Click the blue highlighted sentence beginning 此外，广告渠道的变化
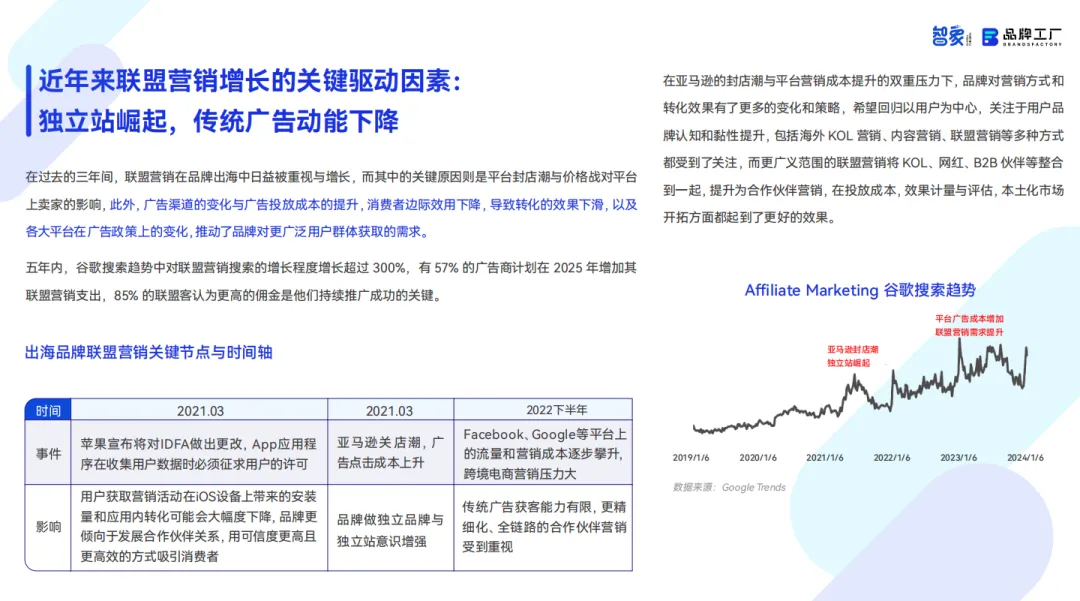1080x601 pixels. click(x=331, y=218)
